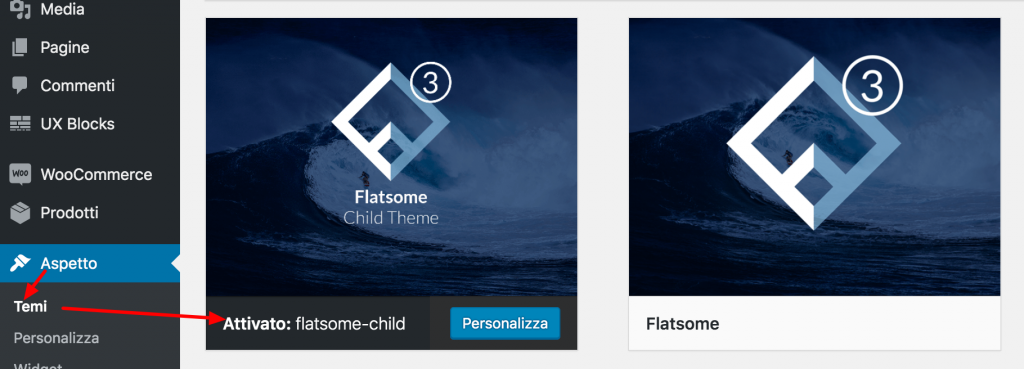
Task: Click the UX Blocks grid icon
Action: click(x=20, y=123)
